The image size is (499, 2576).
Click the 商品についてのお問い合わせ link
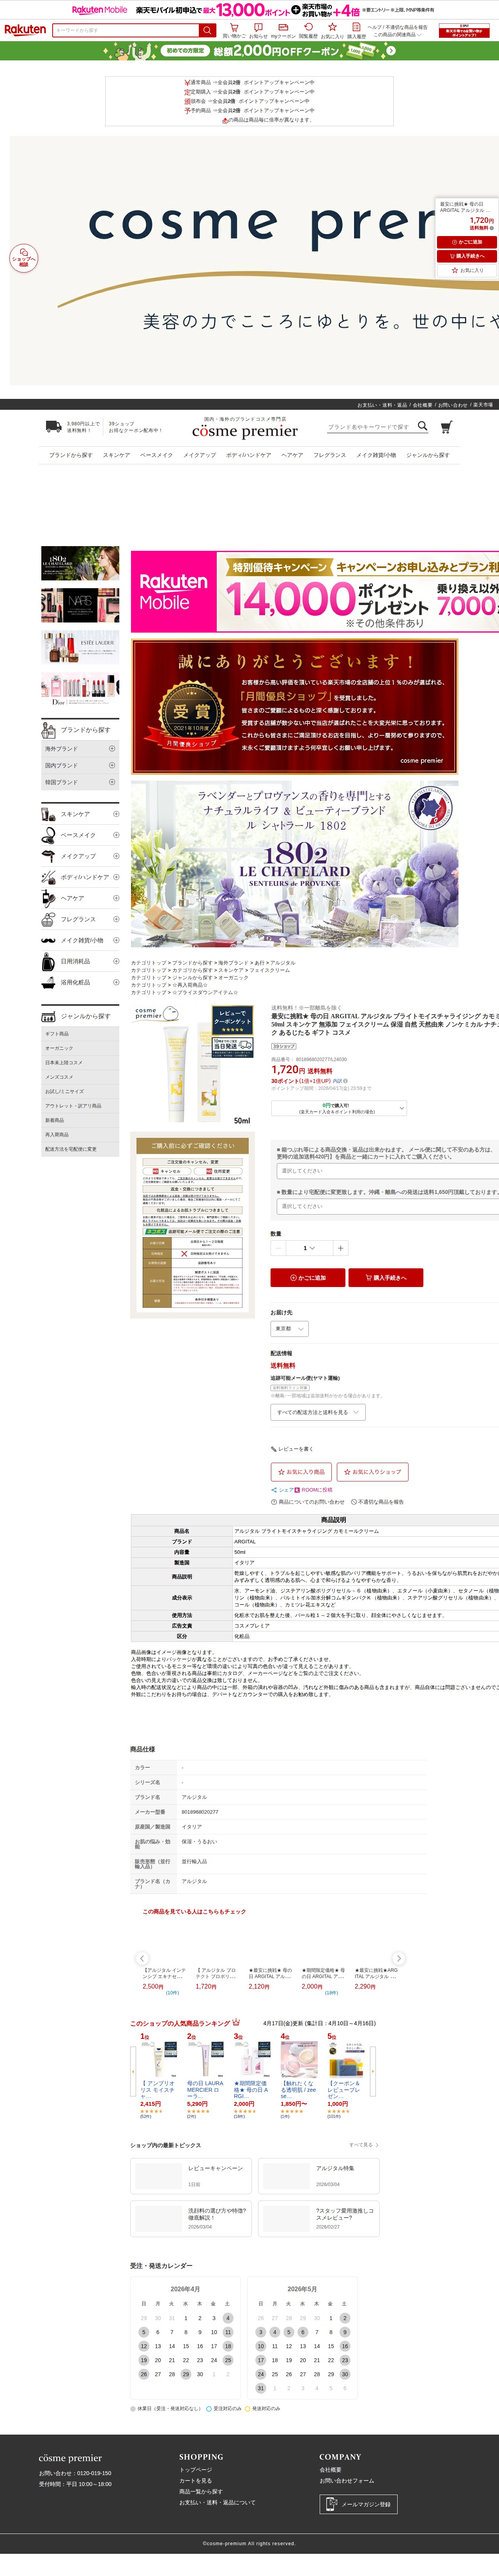coord(308,1502)
